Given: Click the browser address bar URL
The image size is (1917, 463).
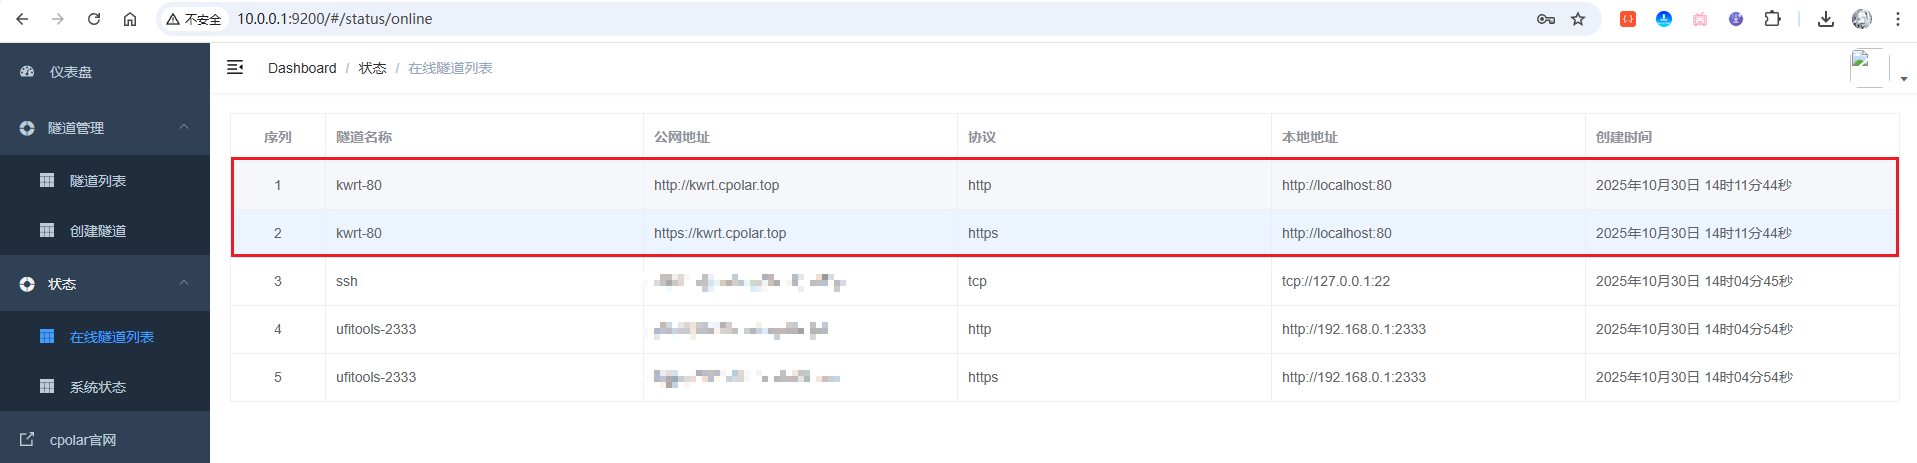Looking at the screenshot, I should tap(335, 19).
